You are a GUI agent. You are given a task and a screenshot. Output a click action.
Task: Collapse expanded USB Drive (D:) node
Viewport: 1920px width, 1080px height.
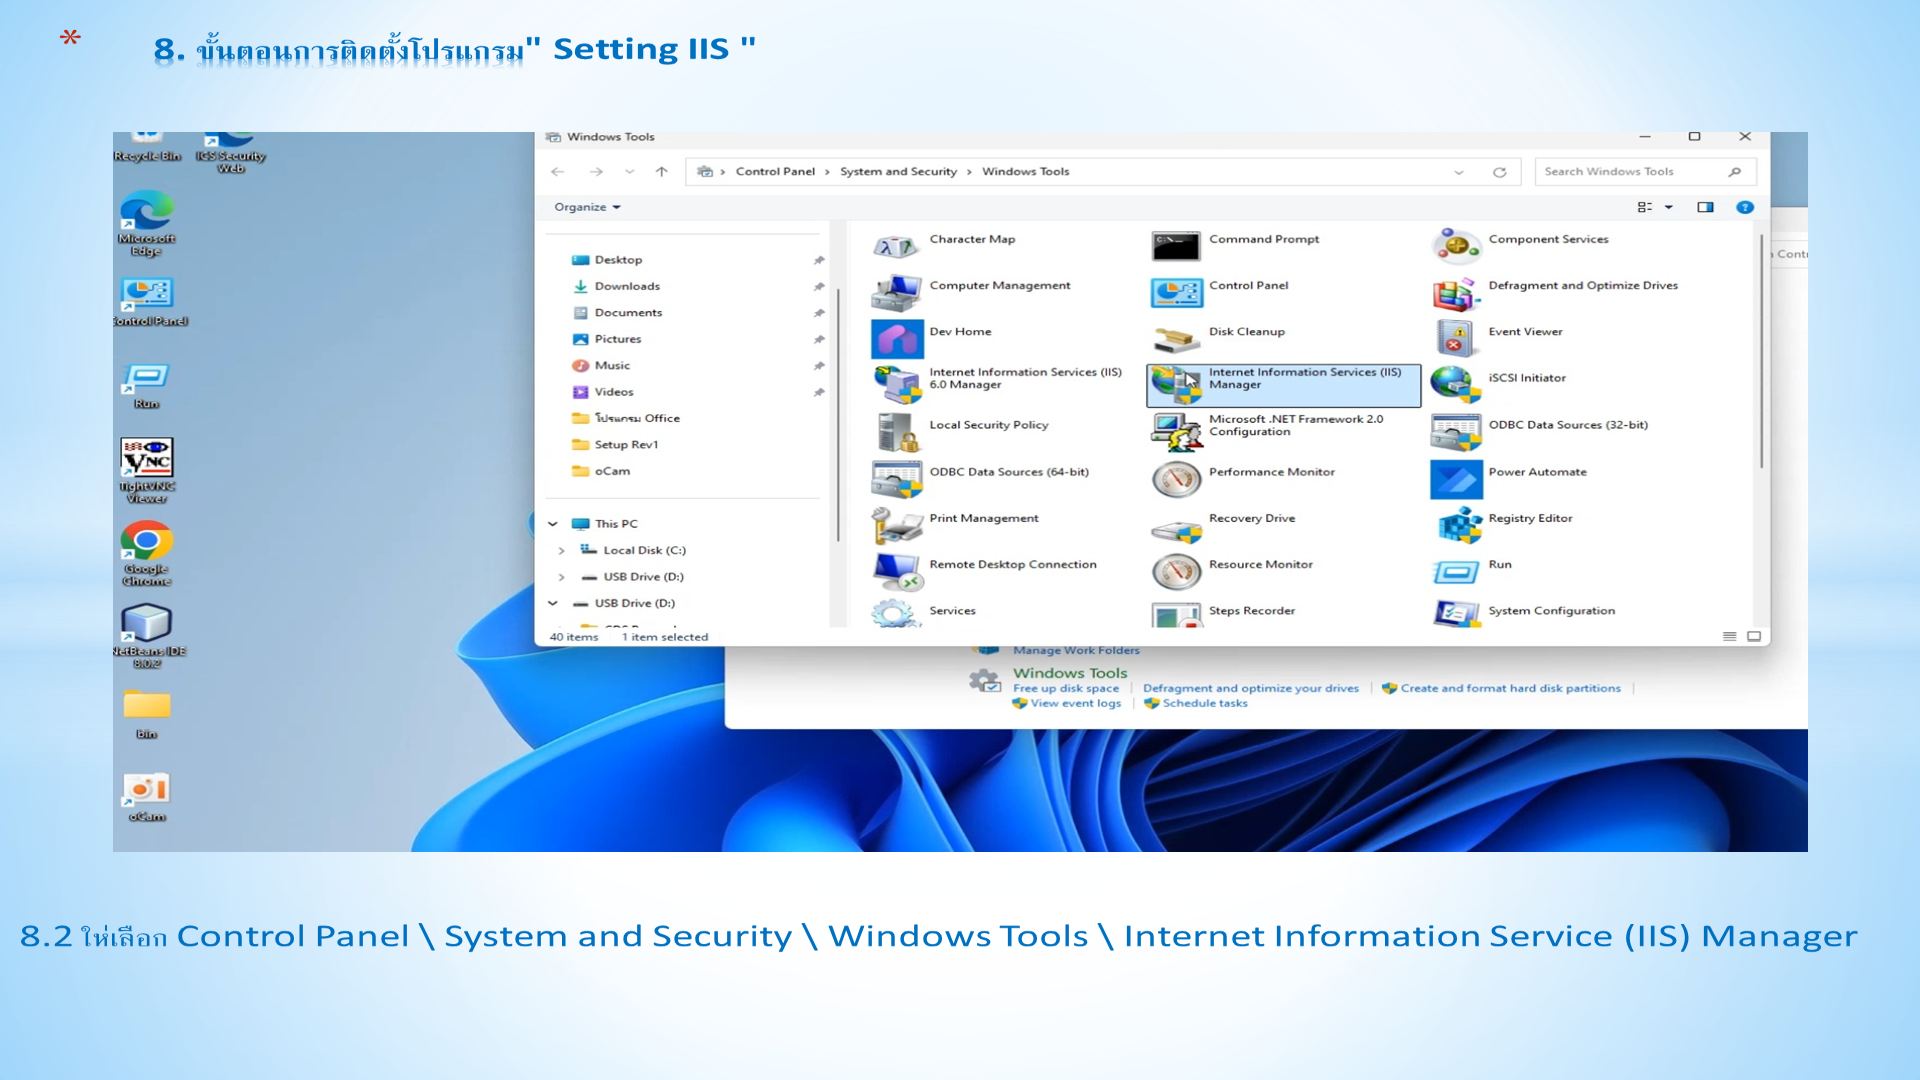[x=553, y=603]
